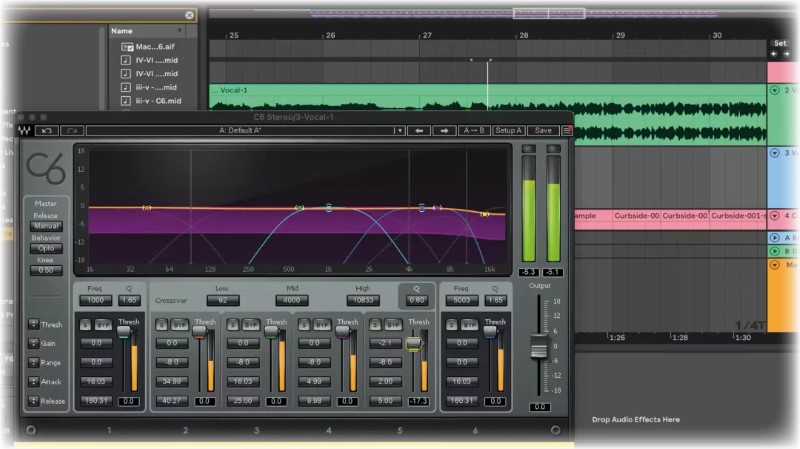Unfold the Master track with its orange header triangle
The image size is (800, 449).
774,265
